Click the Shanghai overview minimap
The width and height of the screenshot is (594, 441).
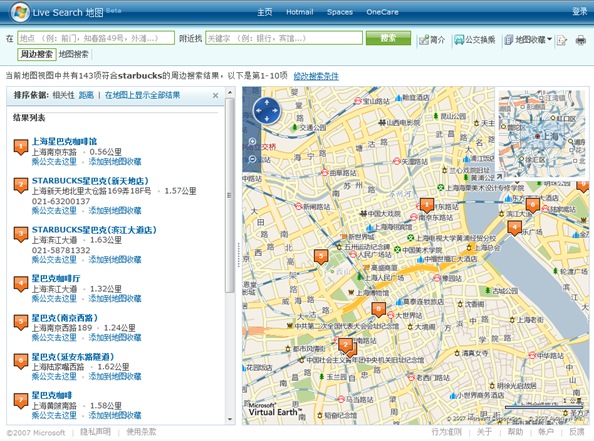tap(542, 133)
